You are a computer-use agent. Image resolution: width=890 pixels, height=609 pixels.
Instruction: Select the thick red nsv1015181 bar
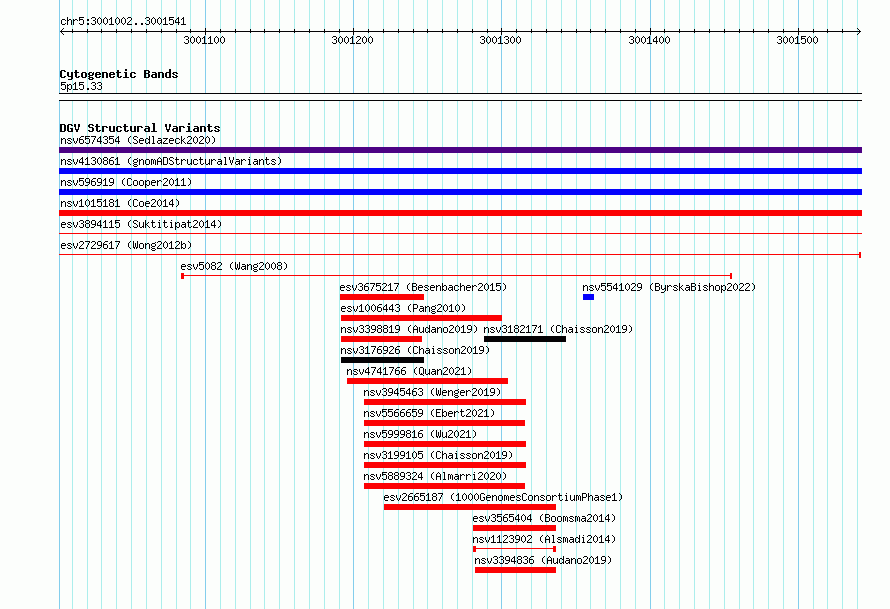(x=460, y=213)
